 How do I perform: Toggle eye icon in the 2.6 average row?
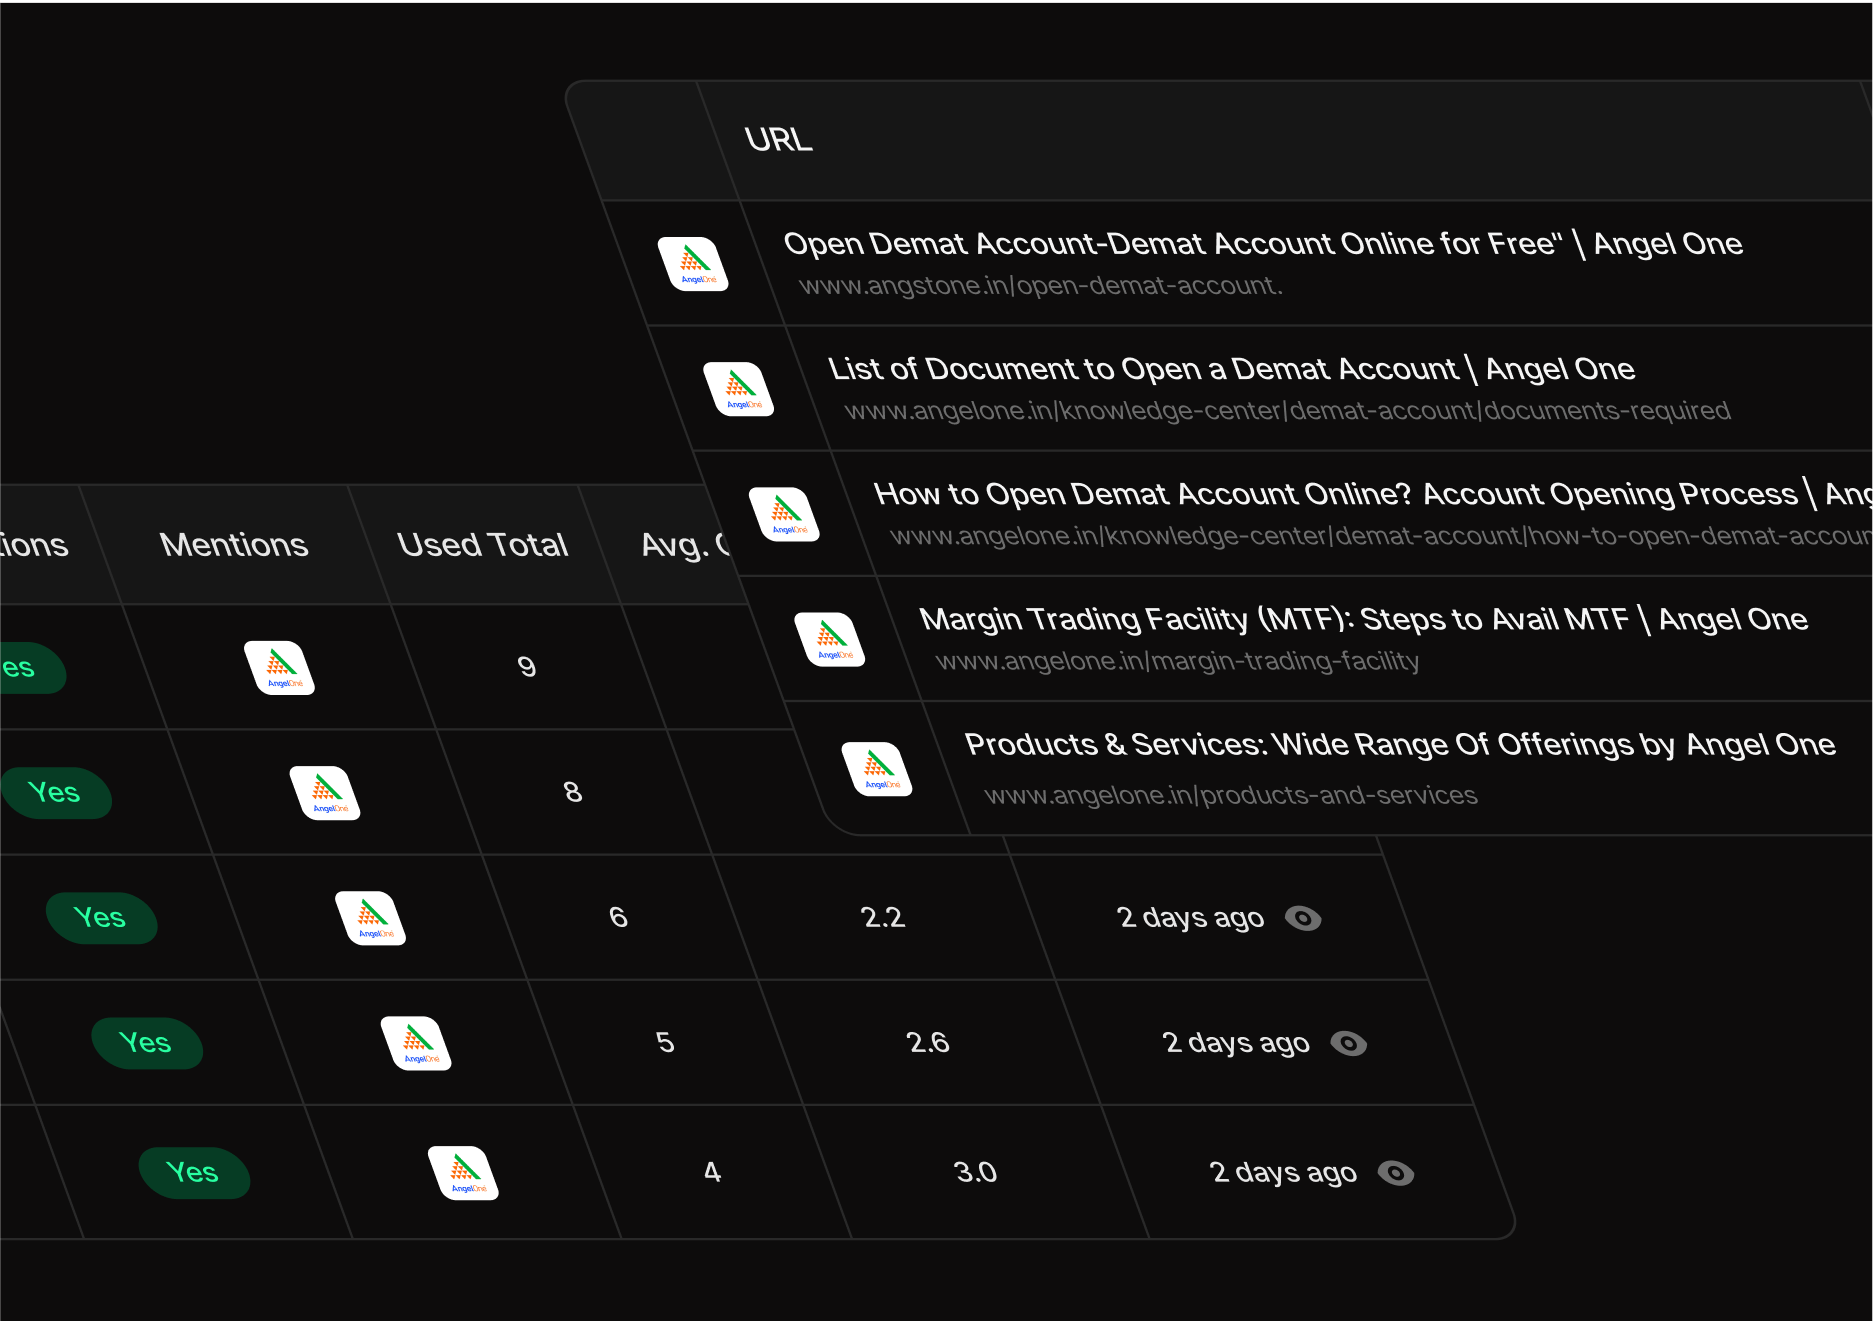pyautogui.click(x=1349, y=1043)
